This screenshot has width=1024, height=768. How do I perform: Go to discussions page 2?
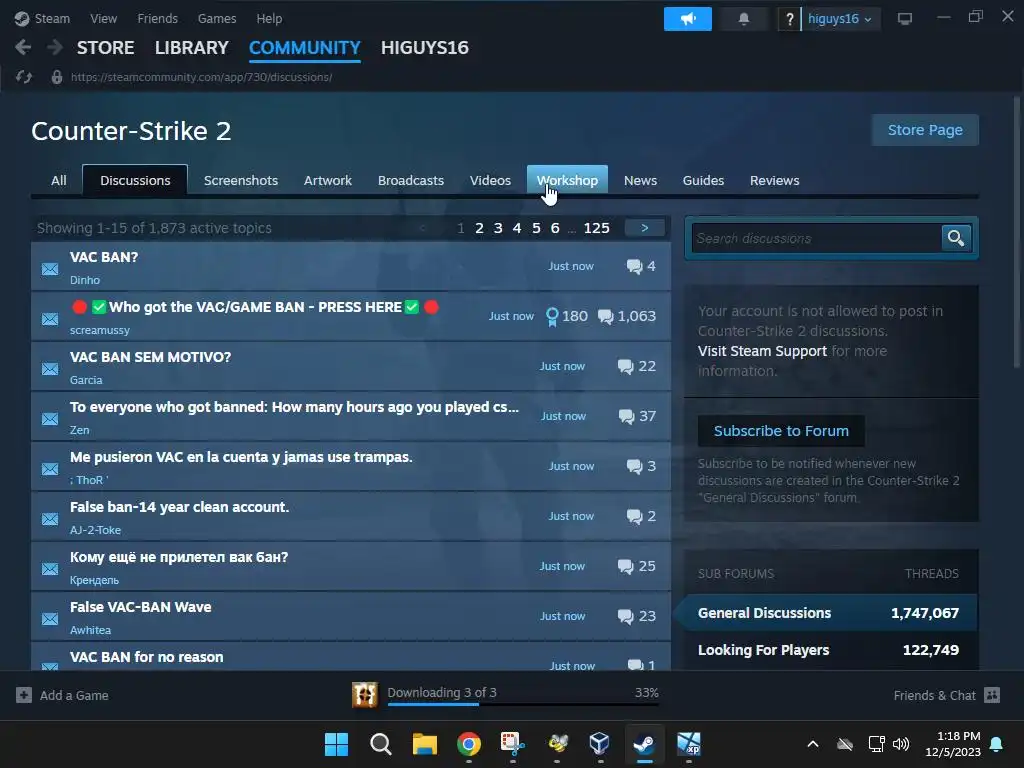click(x=479, y=228)
